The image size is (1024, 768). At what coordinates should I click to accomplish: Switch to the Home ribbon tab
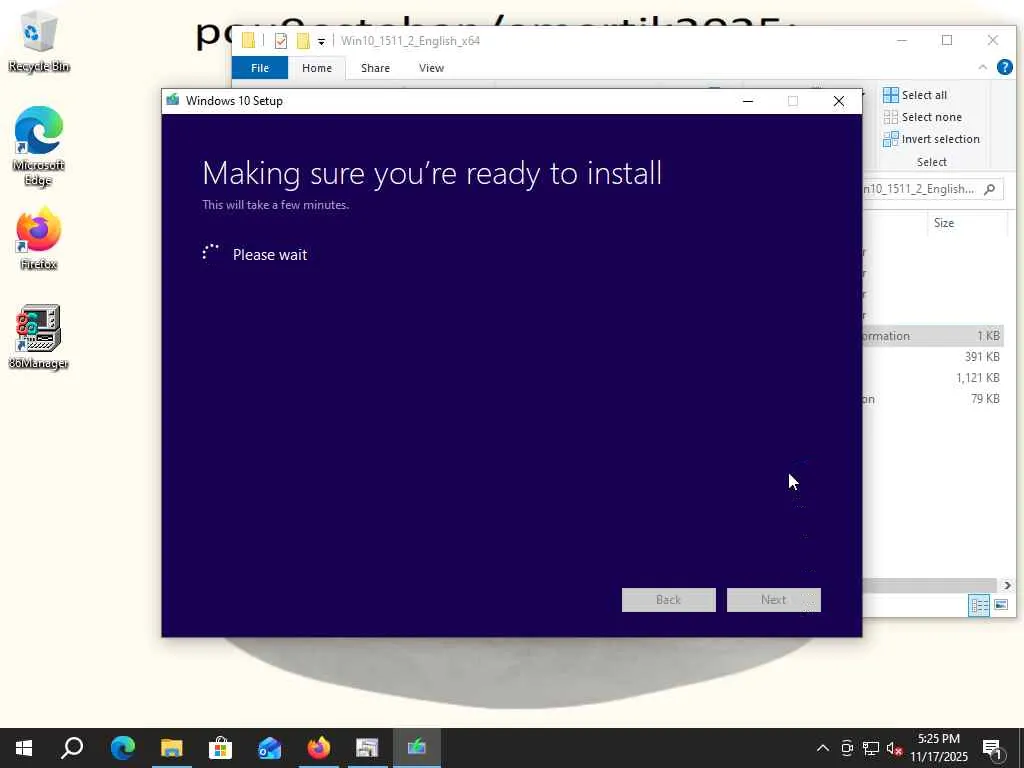[x=317, y=68]
